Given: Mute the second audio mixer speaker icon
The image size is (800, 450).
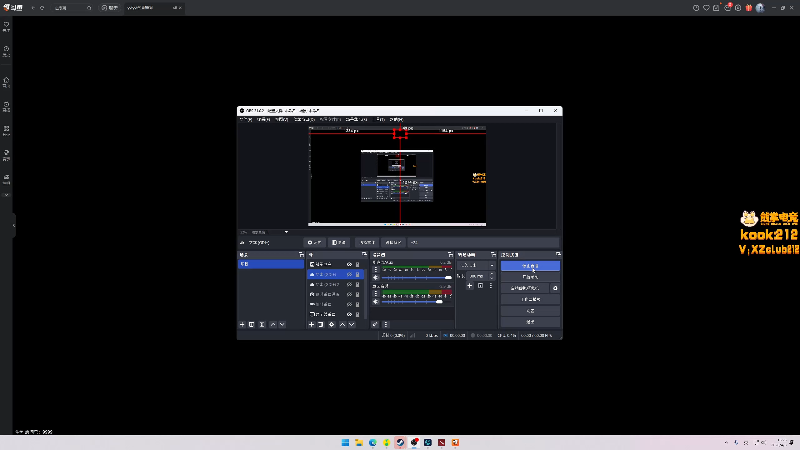Looking at the screenshot, I should [x=376, y=302].
